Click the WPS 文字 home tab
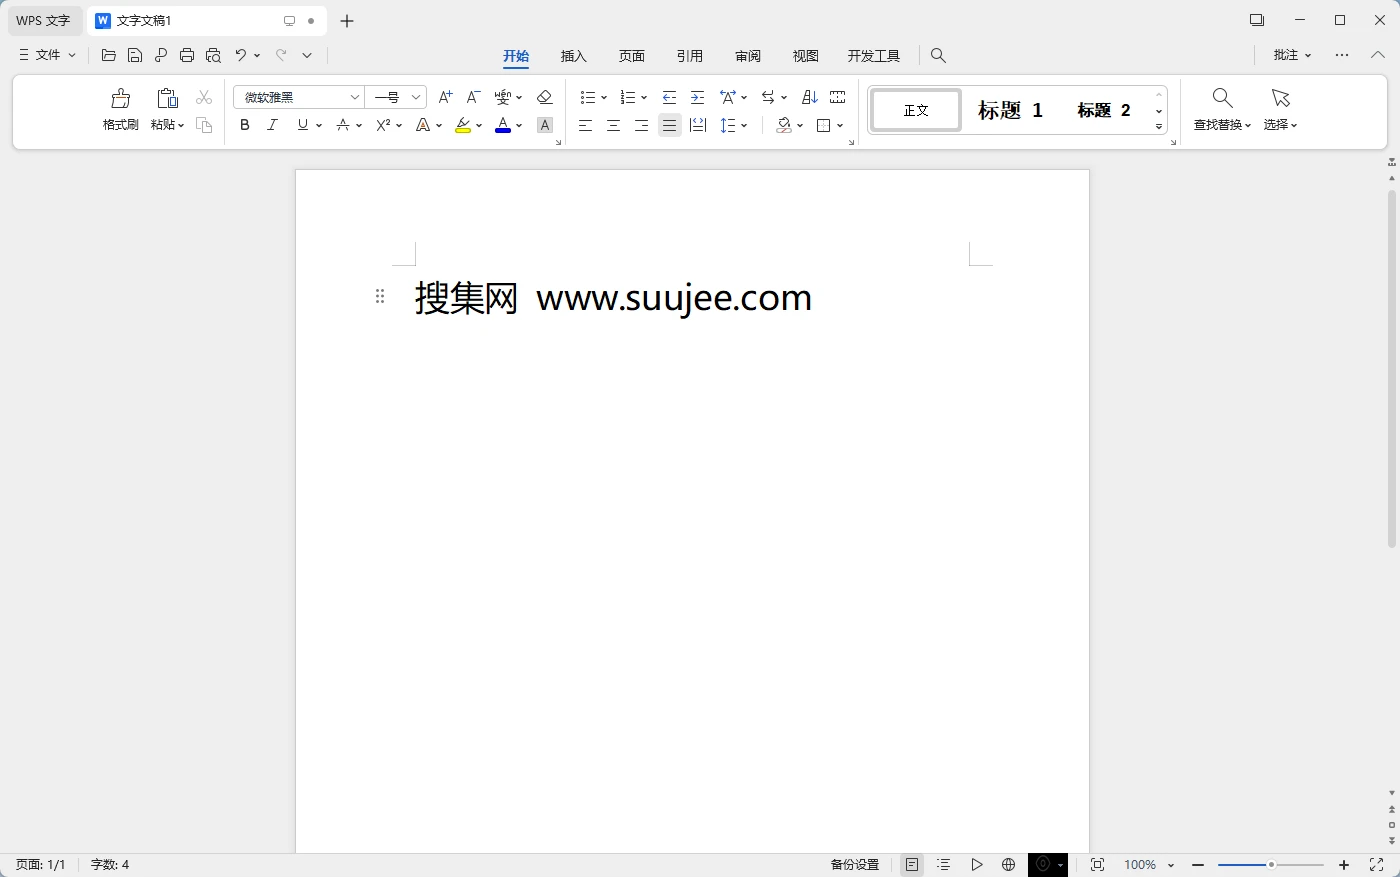 (43, 20)
